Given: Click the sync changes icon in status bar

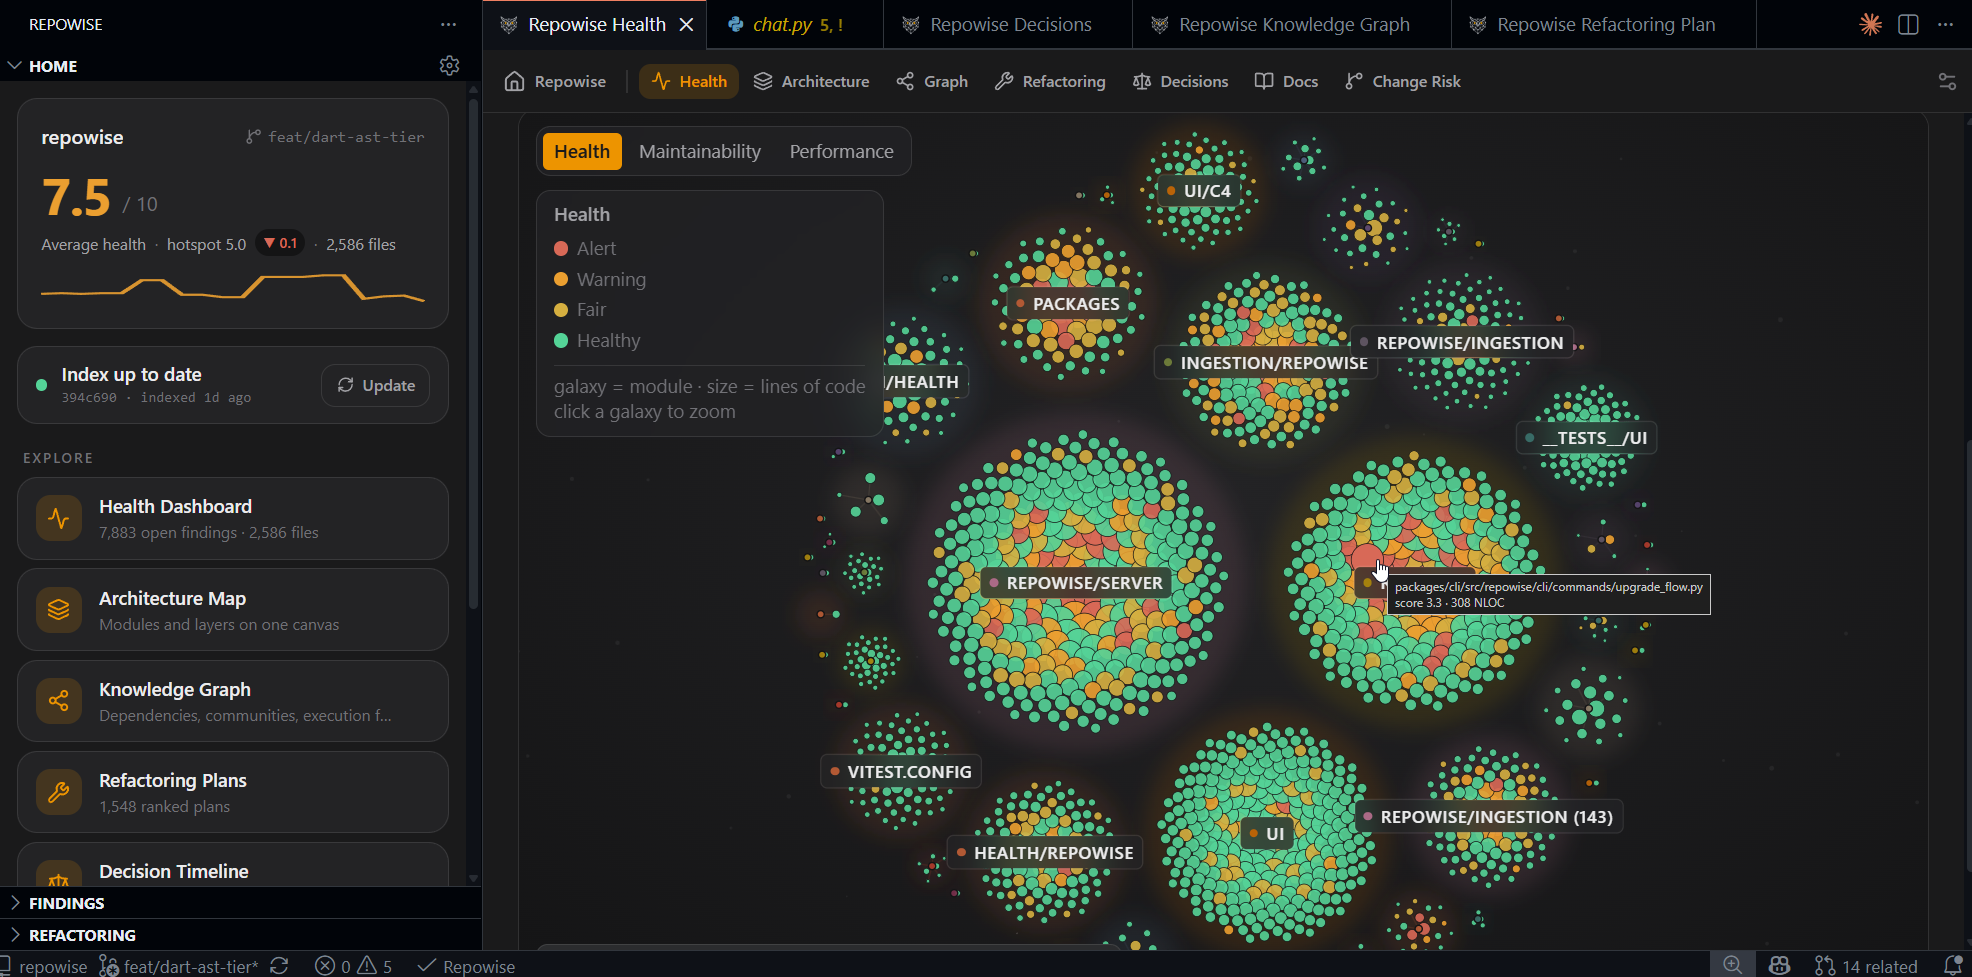Looking at the screenshot, I should [x=279, y=966].
